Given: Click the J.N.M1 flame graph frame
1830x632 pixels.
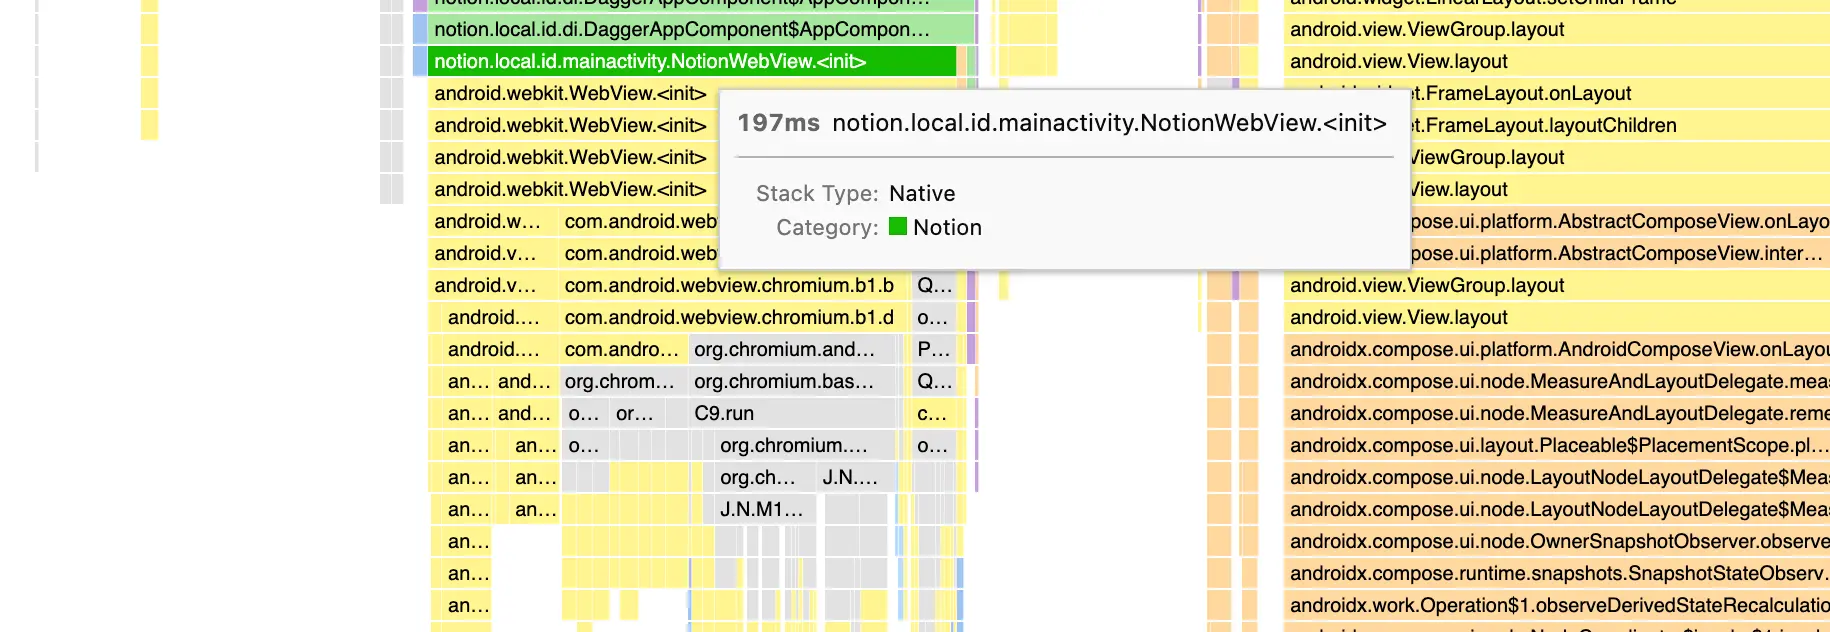Looking at the screenshot, I should click(762, 509).
